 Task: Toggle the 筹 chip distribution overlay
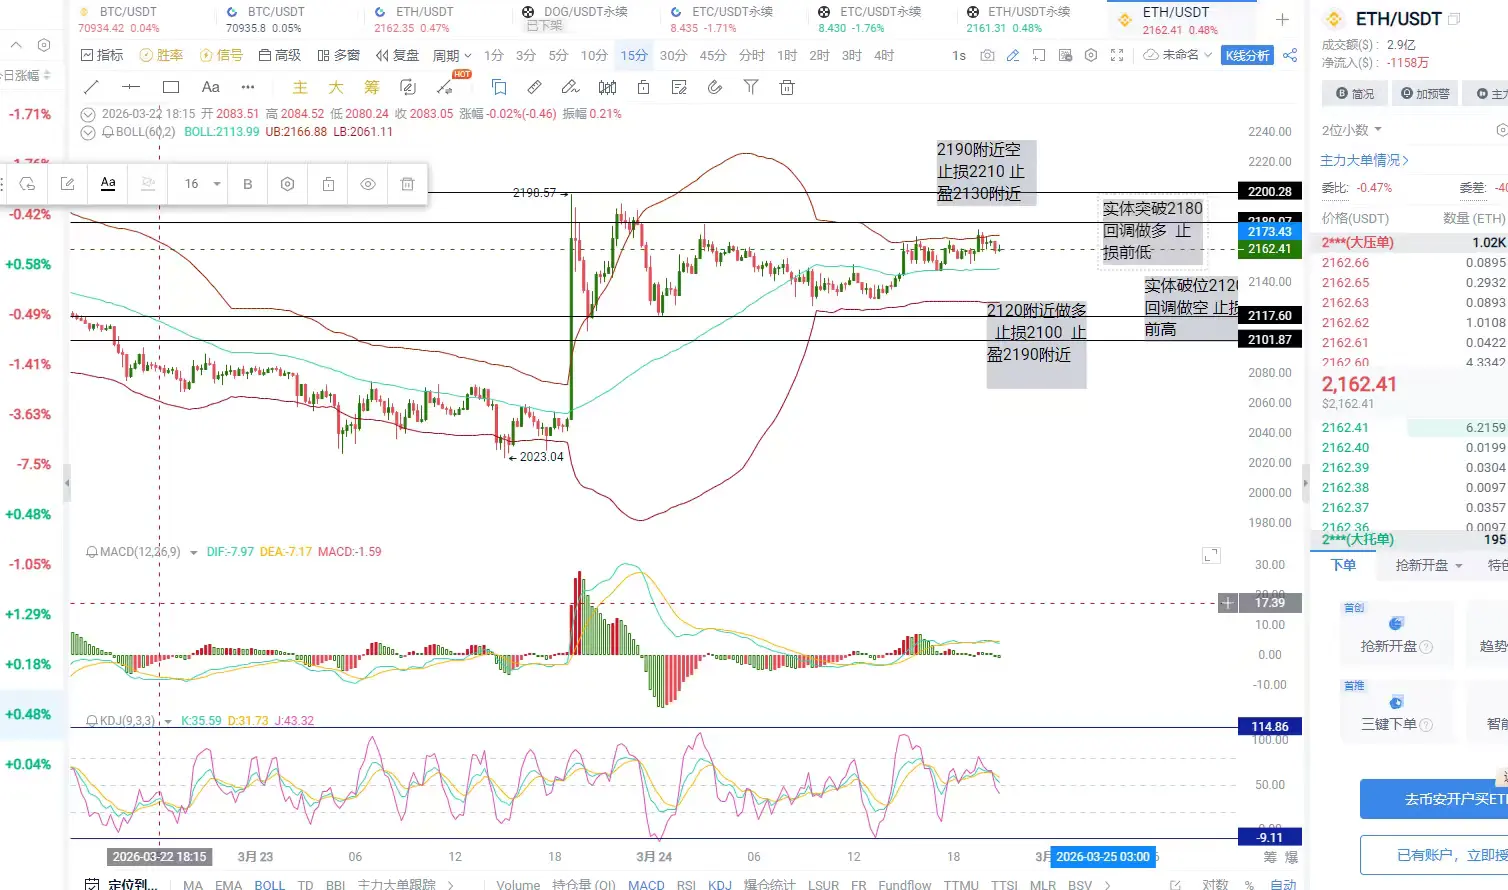(372, 87)
